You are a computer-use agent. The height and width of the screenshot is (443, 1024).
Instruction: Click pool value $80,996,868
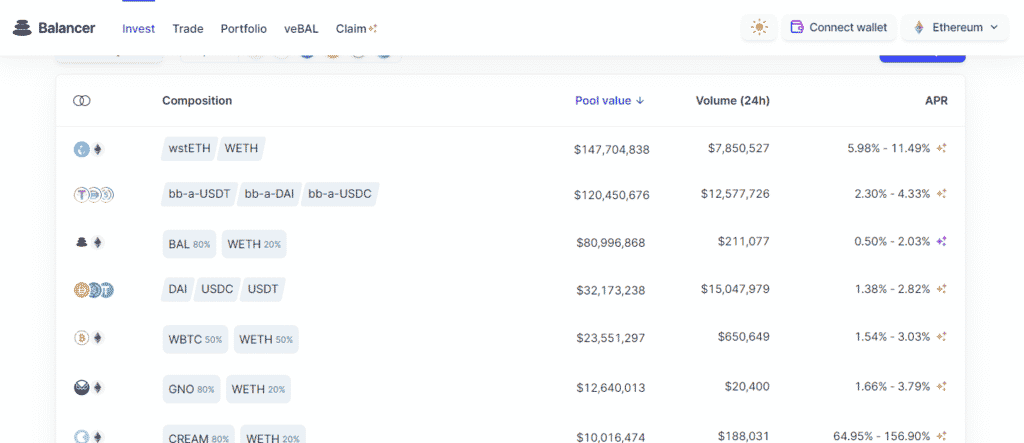point(611,242)
